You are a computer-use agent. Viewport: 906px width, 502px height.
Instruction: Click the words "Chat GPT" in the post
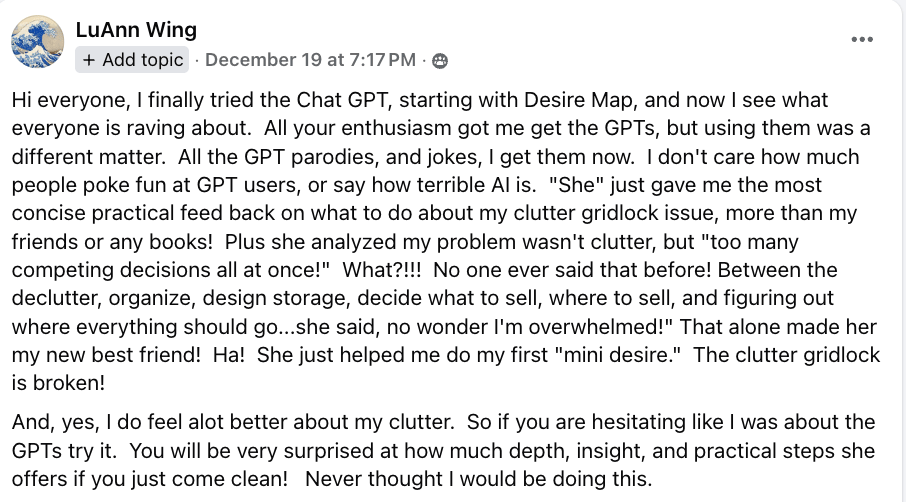coord(342,100)
